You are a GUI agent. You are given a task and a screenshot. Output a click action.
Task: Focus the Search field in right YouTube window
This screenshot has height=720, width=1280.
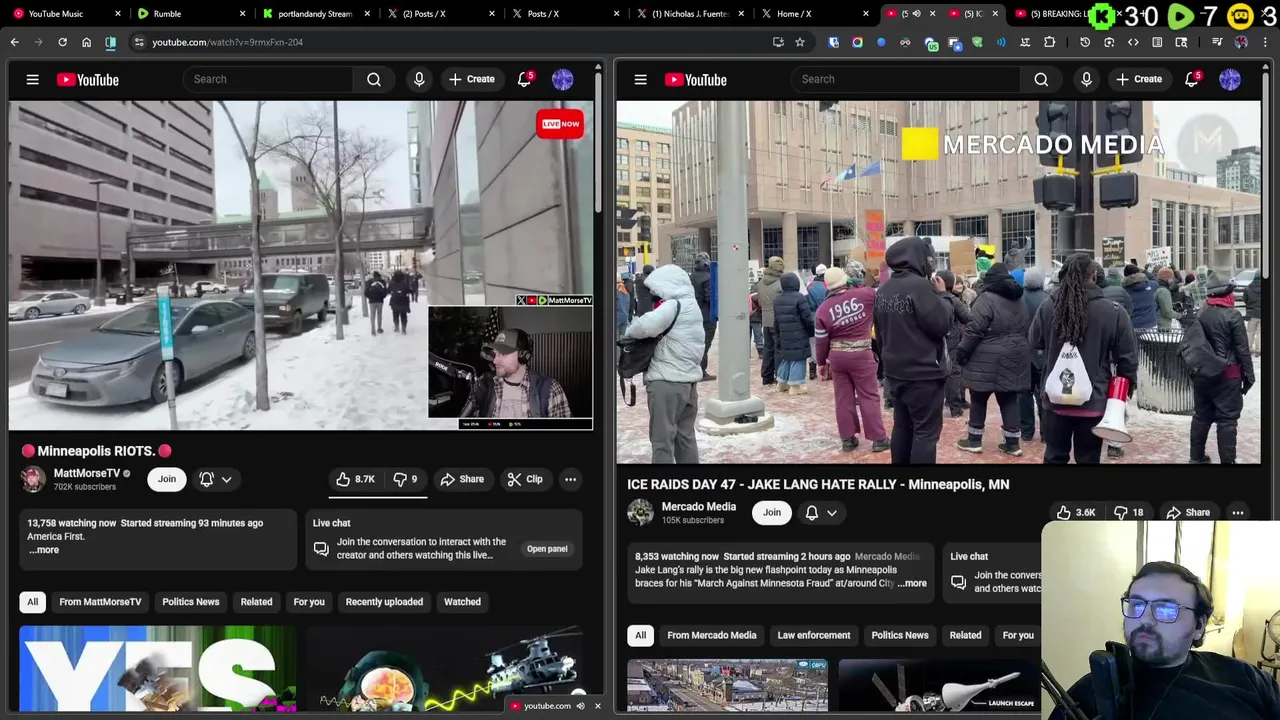tap(905, 79)
